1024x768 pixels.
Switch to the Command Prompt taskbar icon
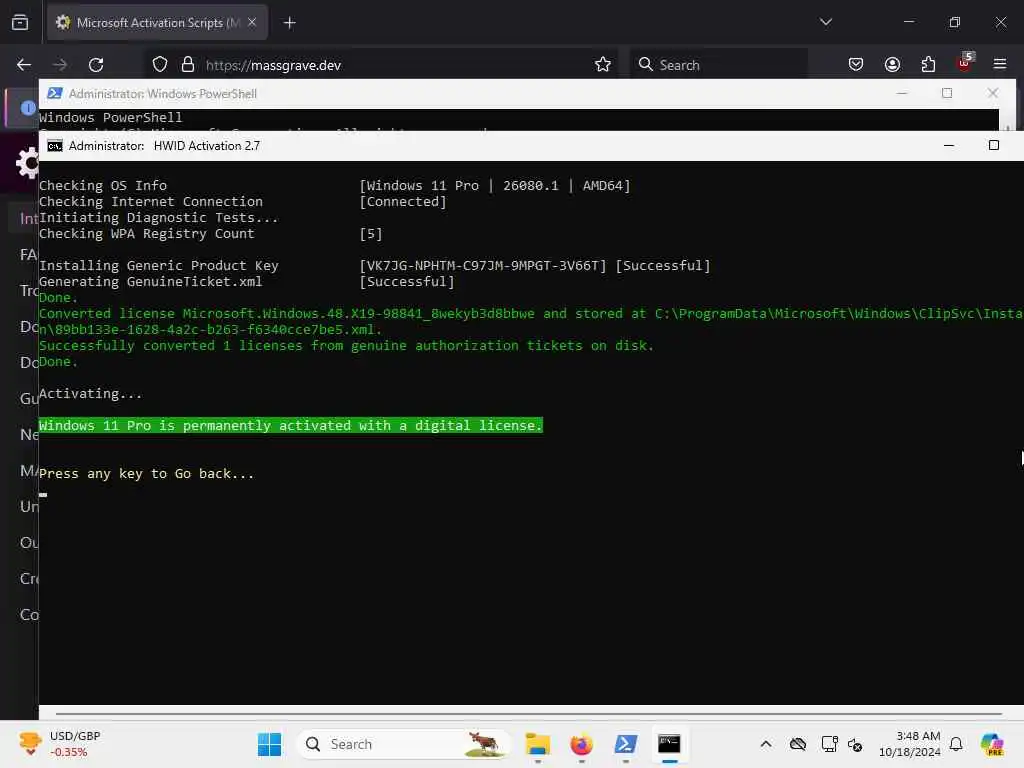pos(669,744)
